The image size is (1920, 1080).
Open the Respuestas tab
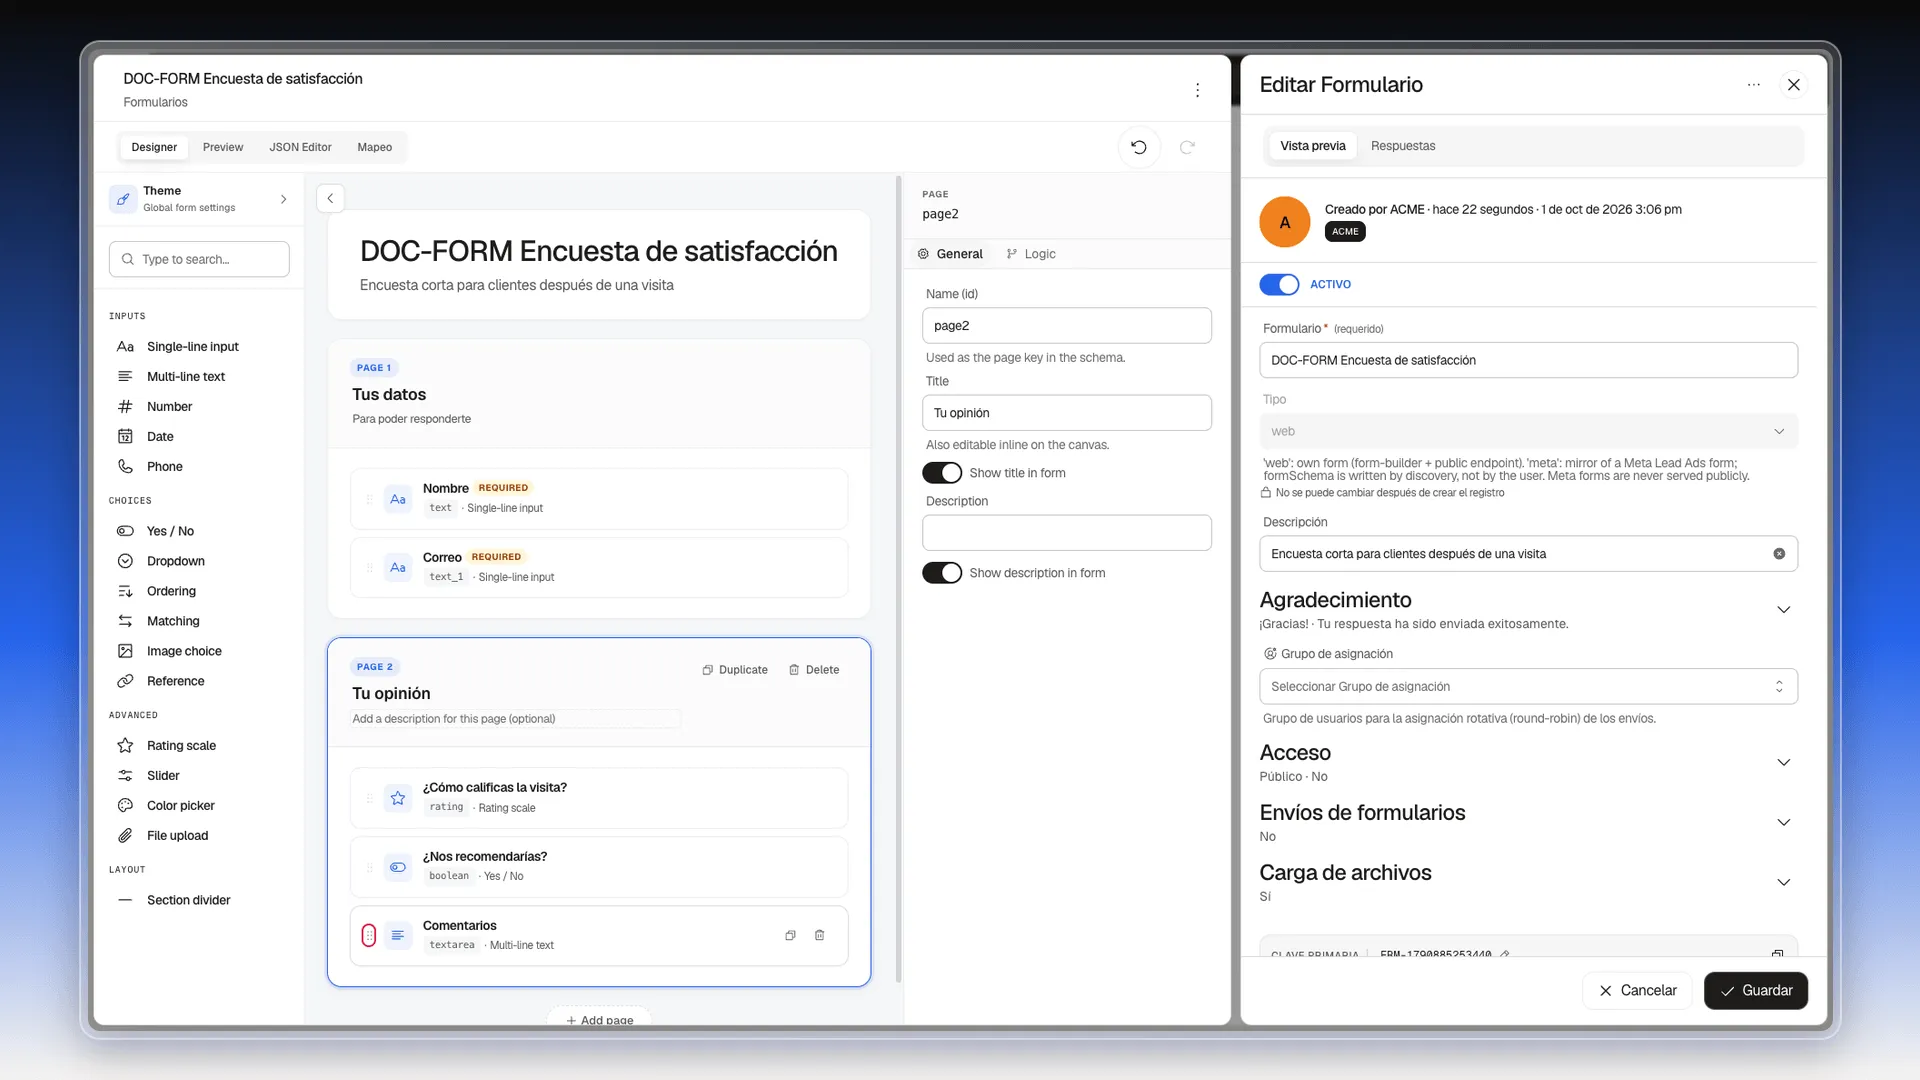click(x=1402, y=146)
